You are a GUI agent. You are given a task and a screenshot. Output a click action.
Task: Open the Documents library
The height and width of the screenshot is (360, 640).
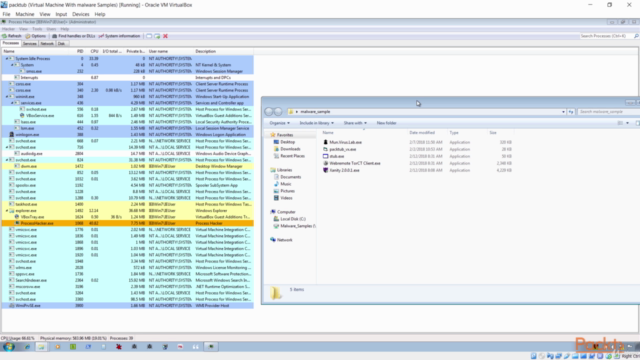point(287,177)
